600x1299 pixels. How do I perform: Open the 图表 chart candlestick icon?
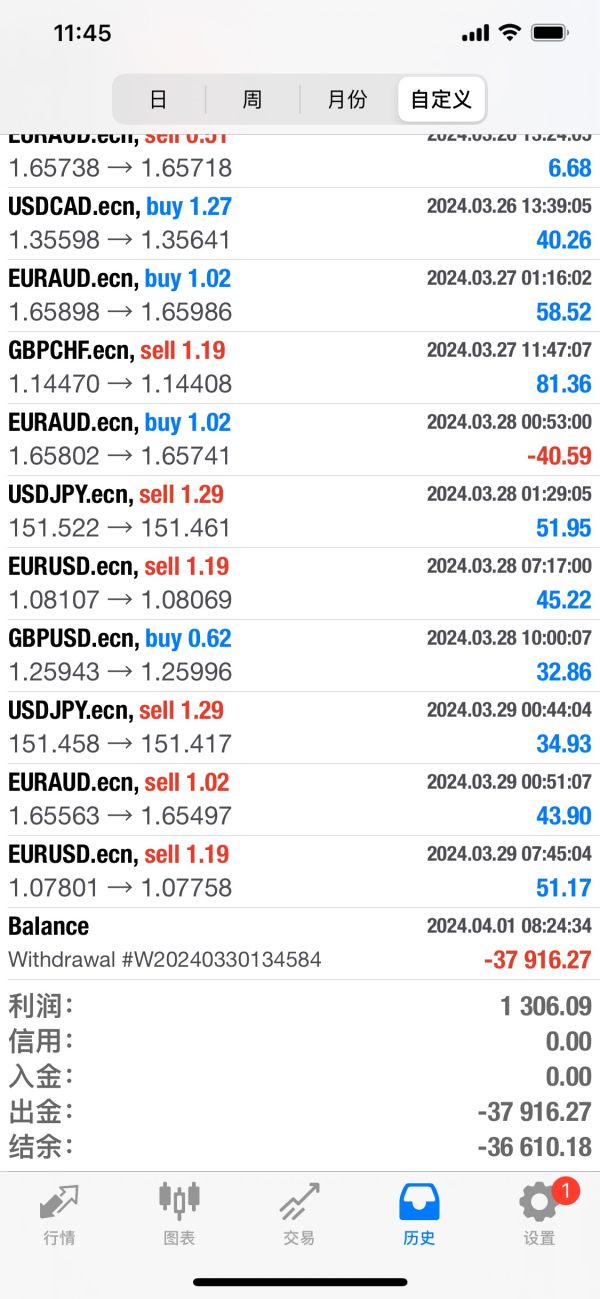[x=179, y=1199]
